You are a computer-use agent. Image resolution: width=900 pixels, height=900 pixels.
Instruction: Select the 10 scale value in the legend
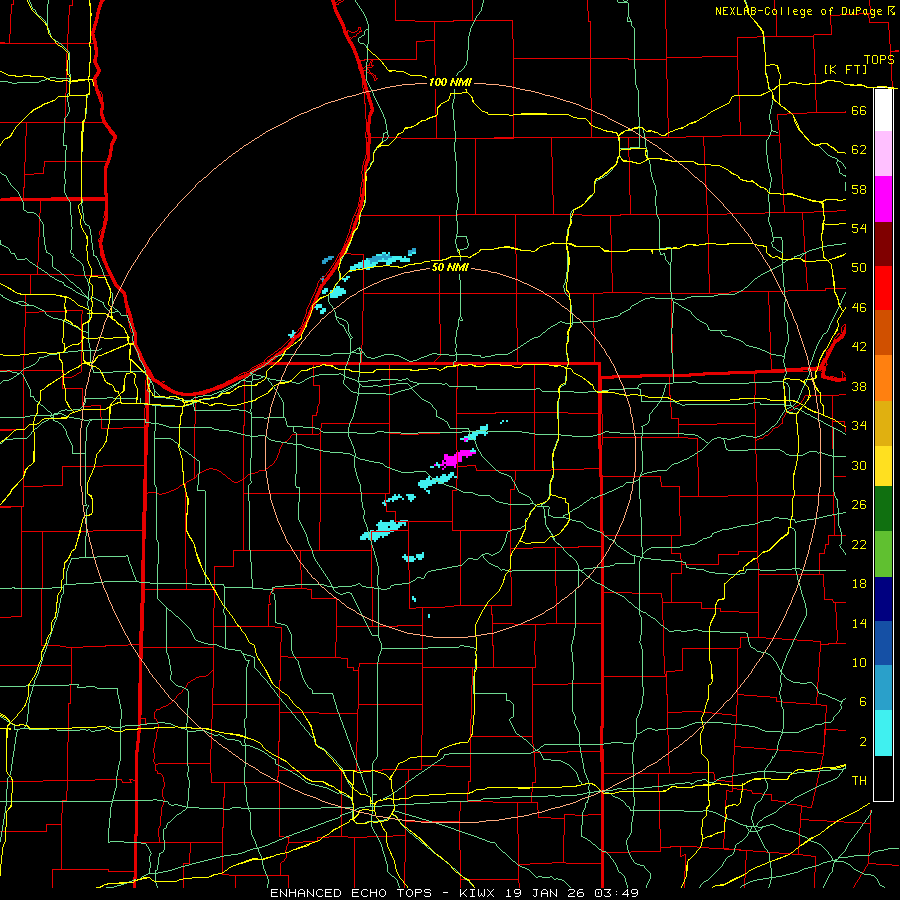(859, 662)
